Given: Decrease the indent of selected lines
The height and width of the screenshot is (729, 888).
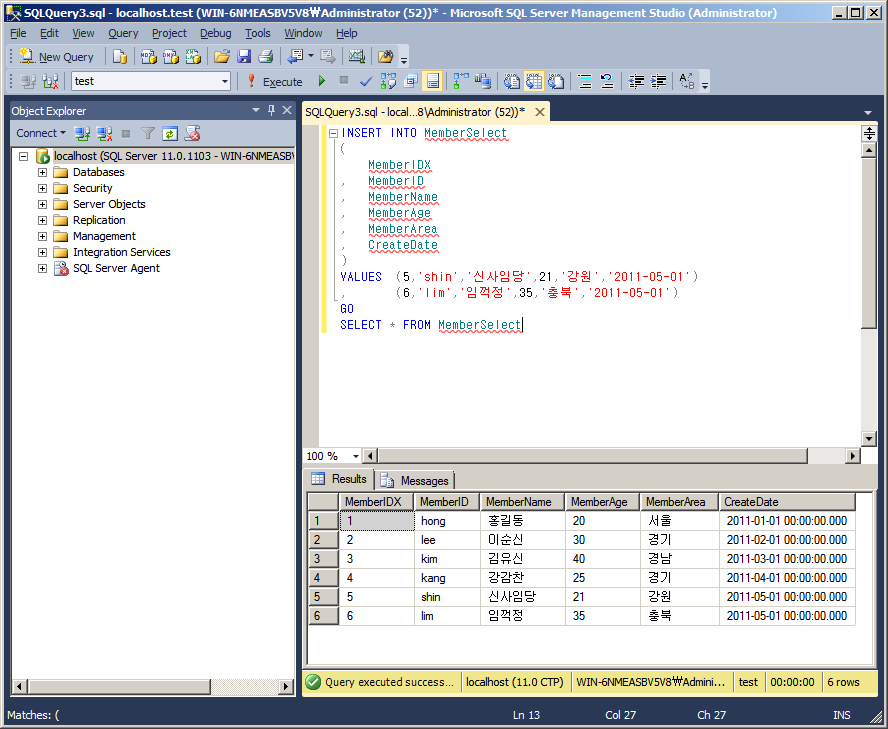Looking at the screenshot, I should (x=636, y=82).
